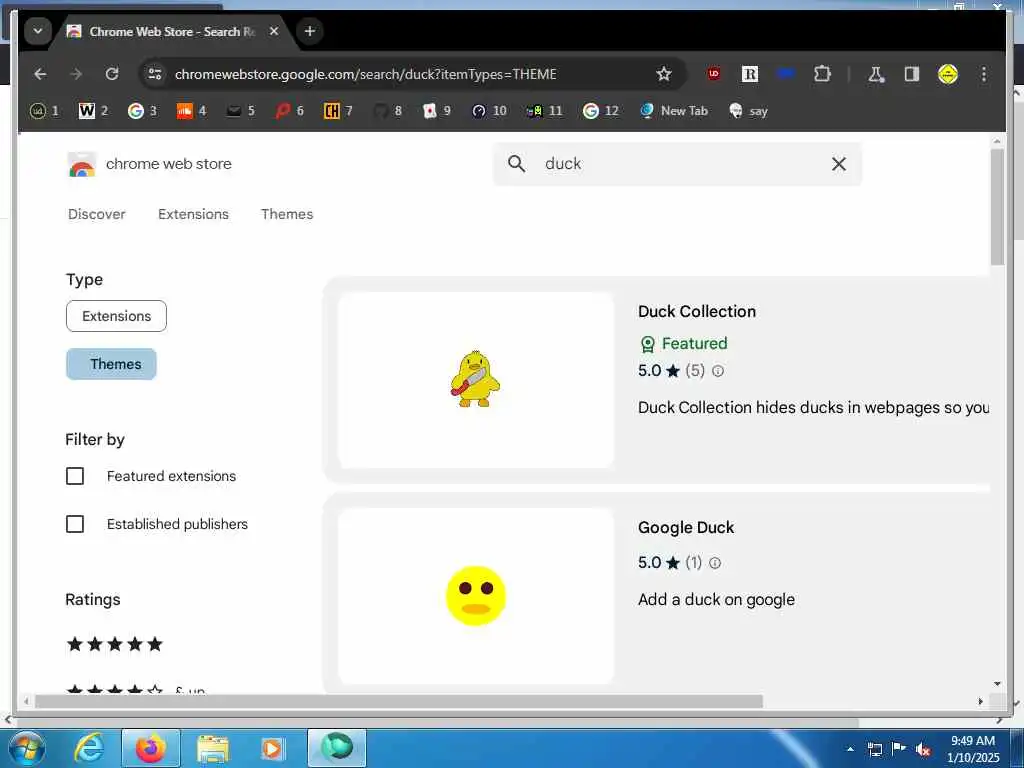Open bookmark labeled 8
The width and height of the screenshot is (1024, 768).
point(387,110)
